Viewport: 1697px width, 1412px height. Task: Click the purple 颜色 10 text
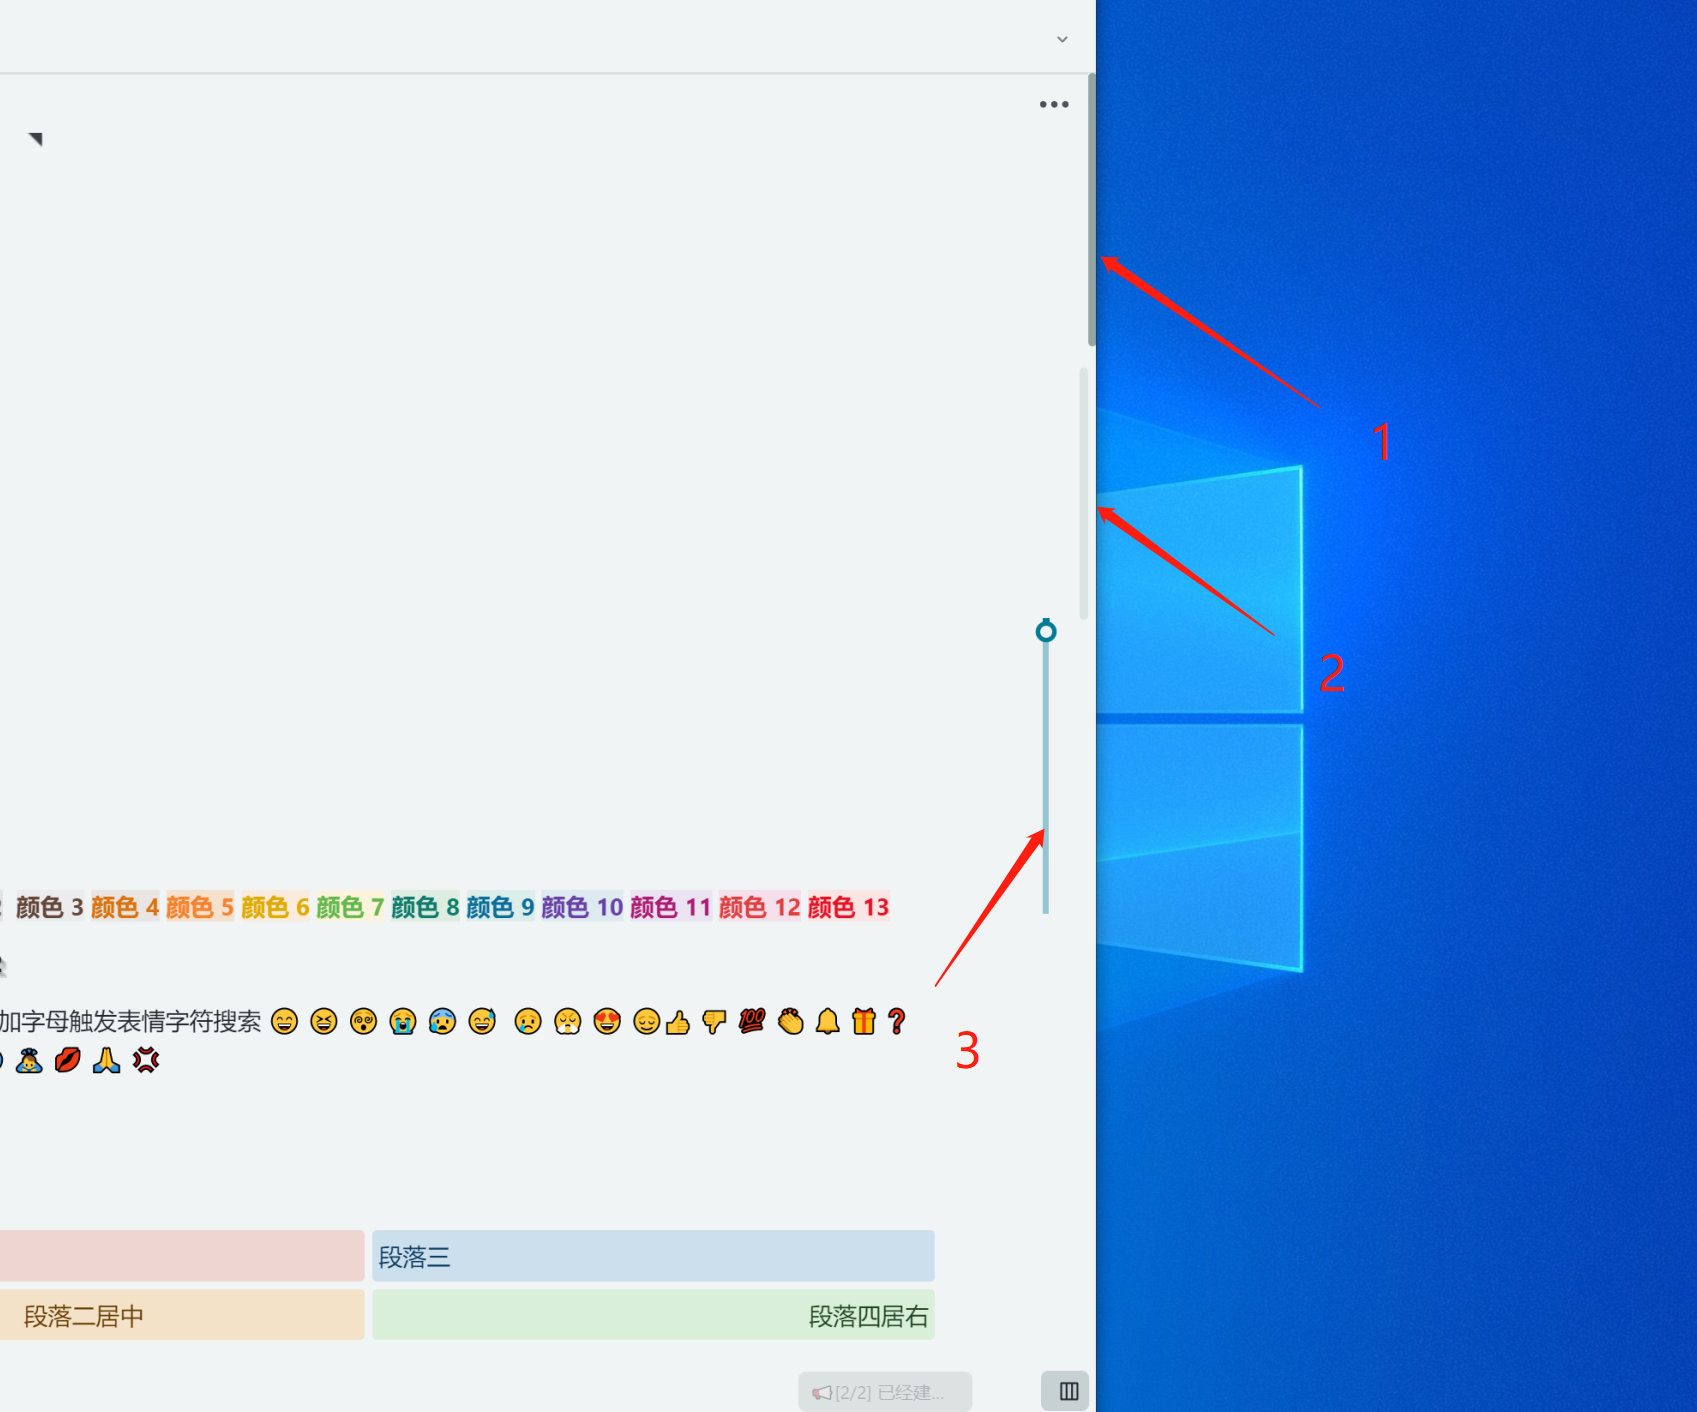point(582,907)
